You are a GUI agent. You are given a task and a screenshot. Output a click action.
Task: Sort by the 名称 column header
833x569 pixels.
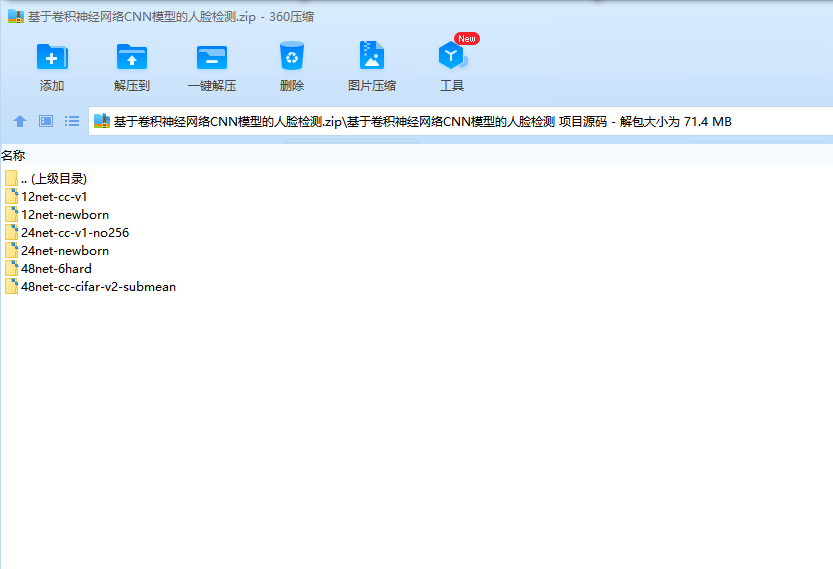(x=13, y=156)
